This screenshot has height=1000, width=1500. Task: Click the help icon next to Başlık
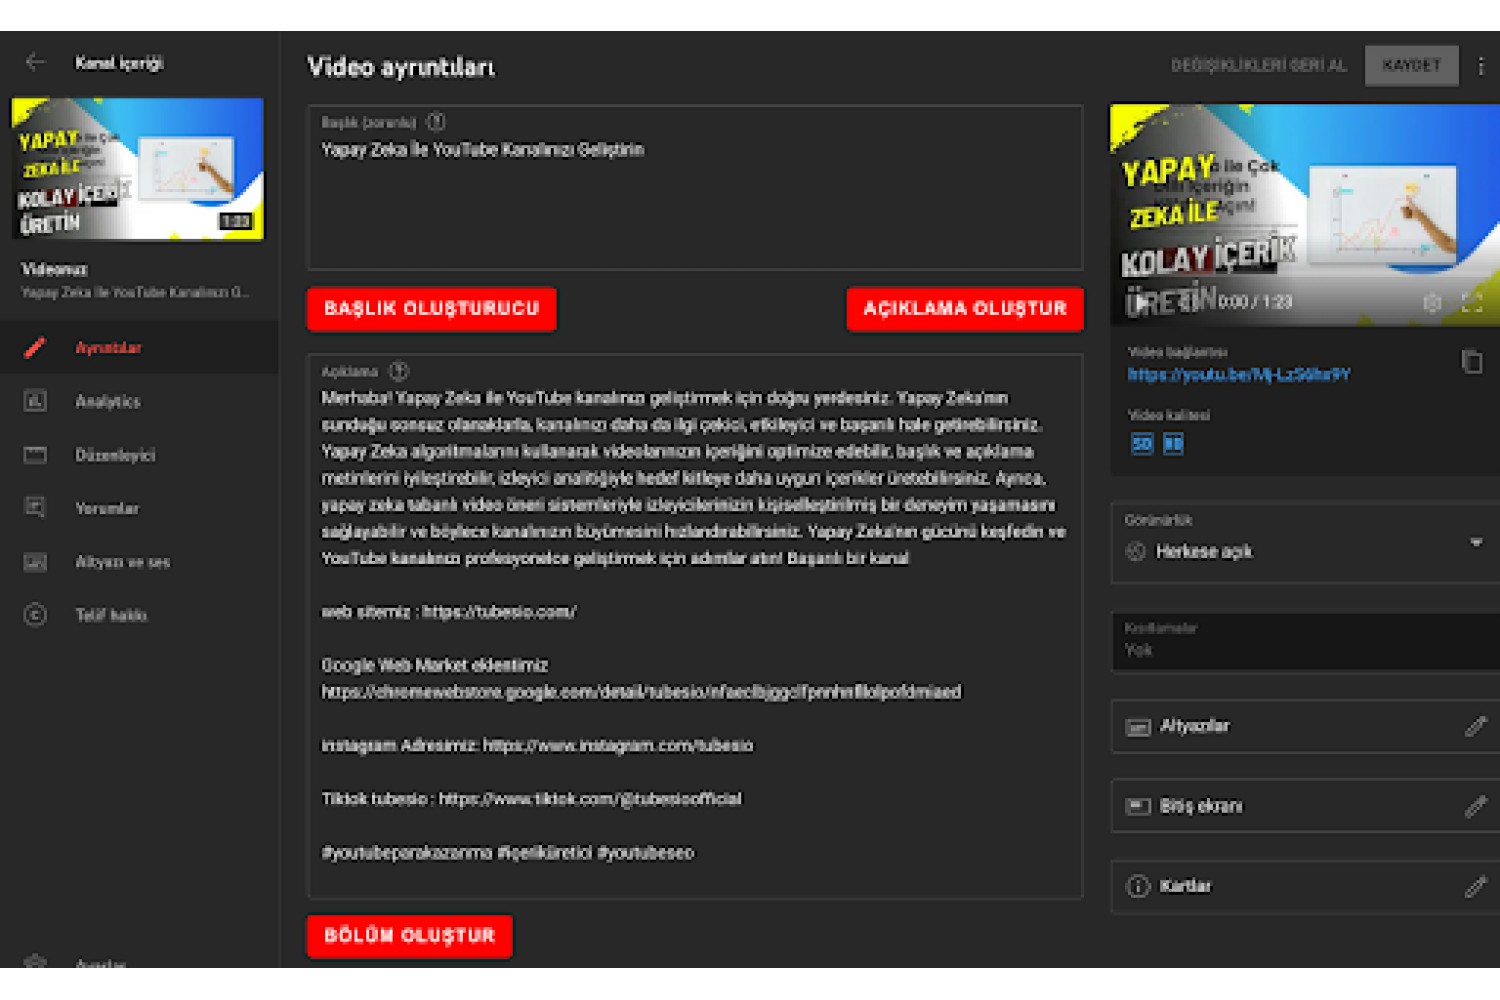pos(436,122)
